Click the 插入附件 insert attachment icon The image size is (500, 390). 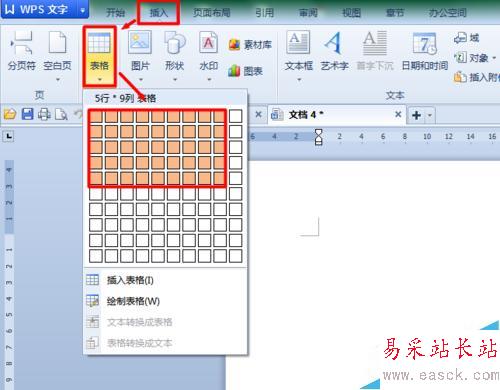pos(460,77)
